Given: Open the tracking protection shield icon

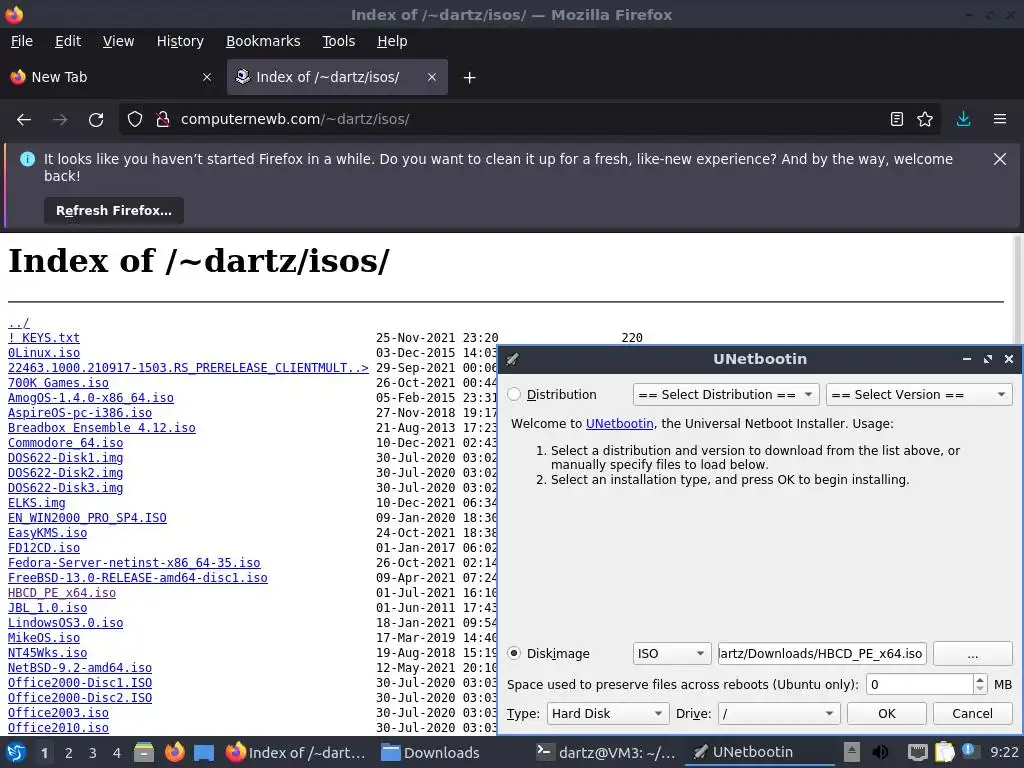Looking at the screenshot, I should click(135, 120).
